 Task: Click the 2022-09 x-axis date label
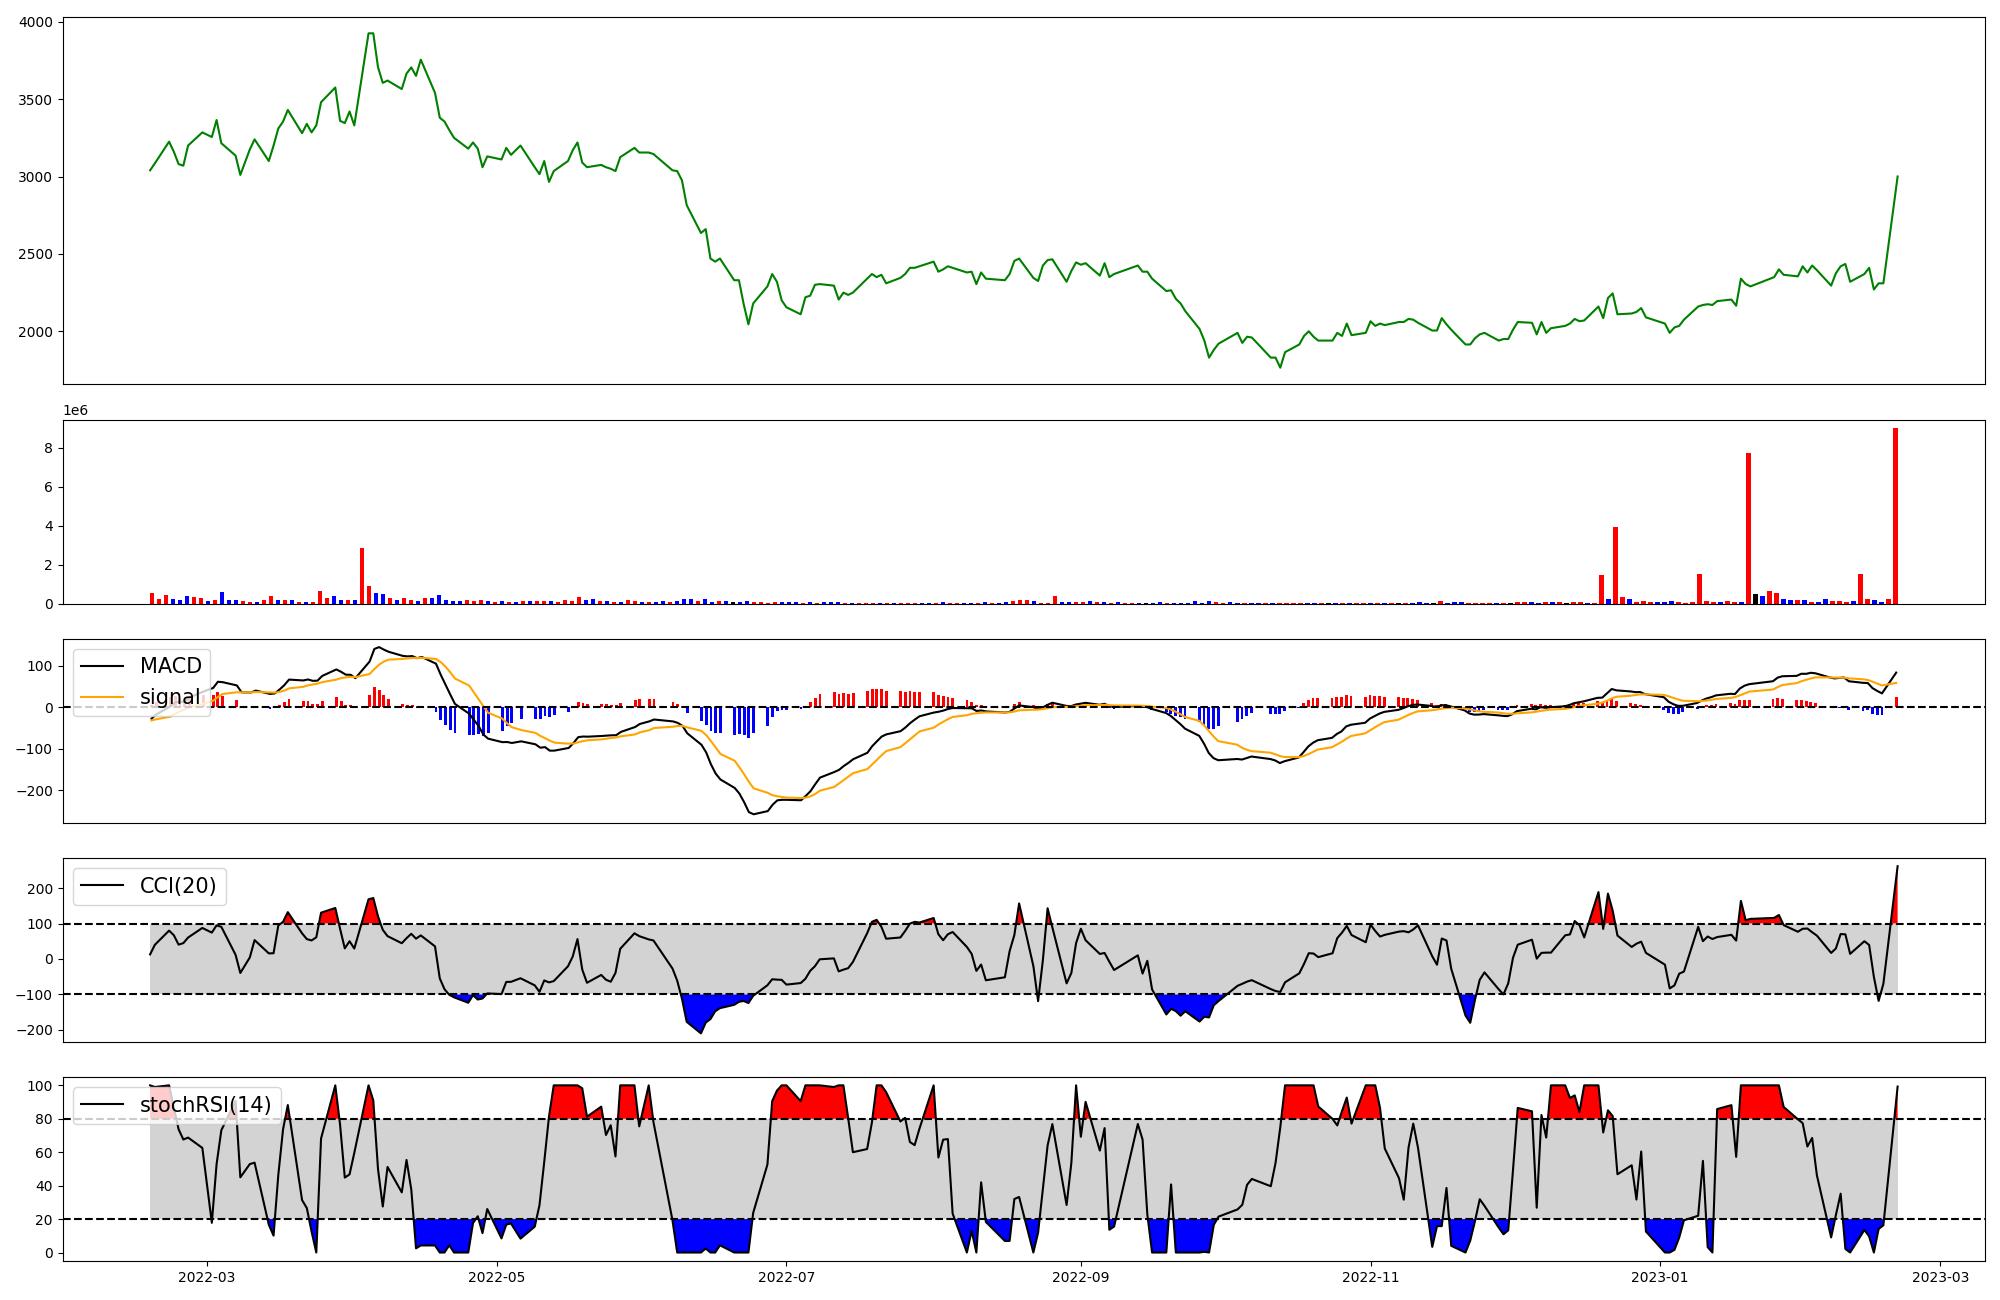(x=1081, y=1277)
